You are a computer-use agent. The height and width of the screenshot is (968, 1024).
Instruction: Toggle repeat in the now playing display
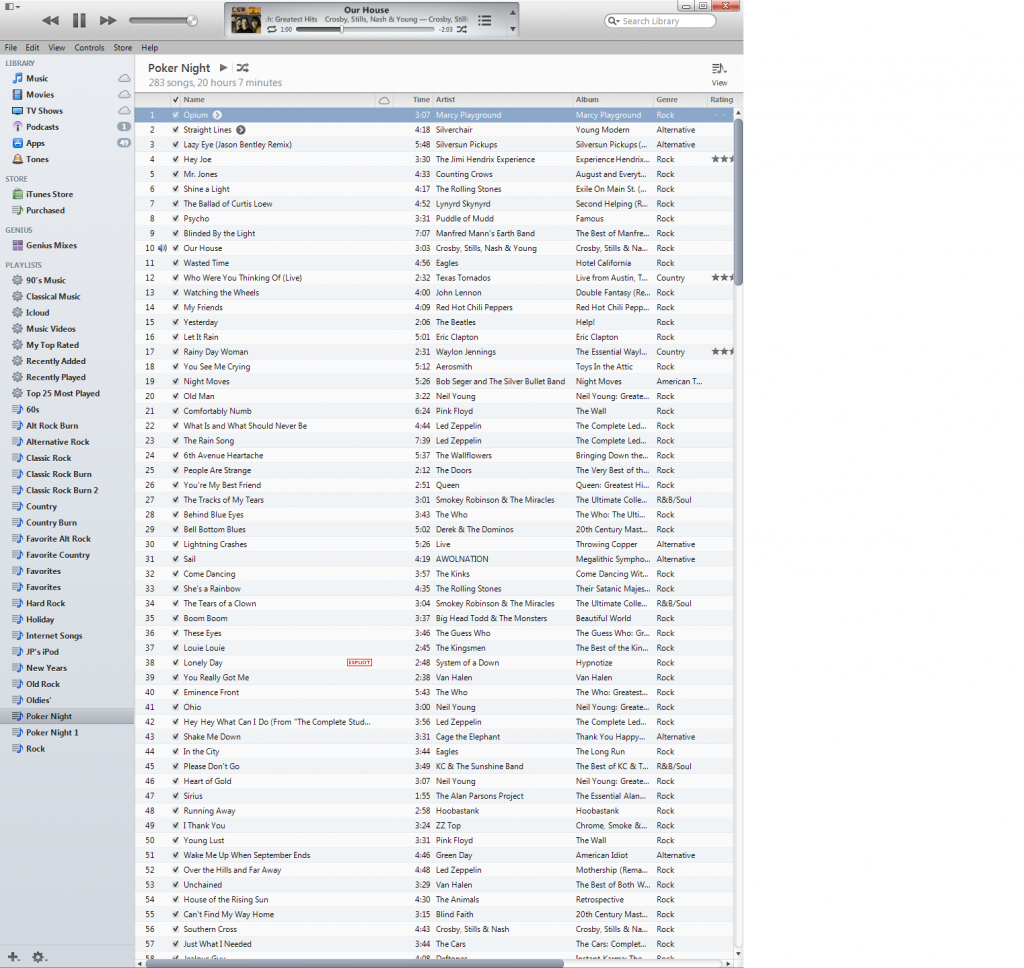click(272, 29)
